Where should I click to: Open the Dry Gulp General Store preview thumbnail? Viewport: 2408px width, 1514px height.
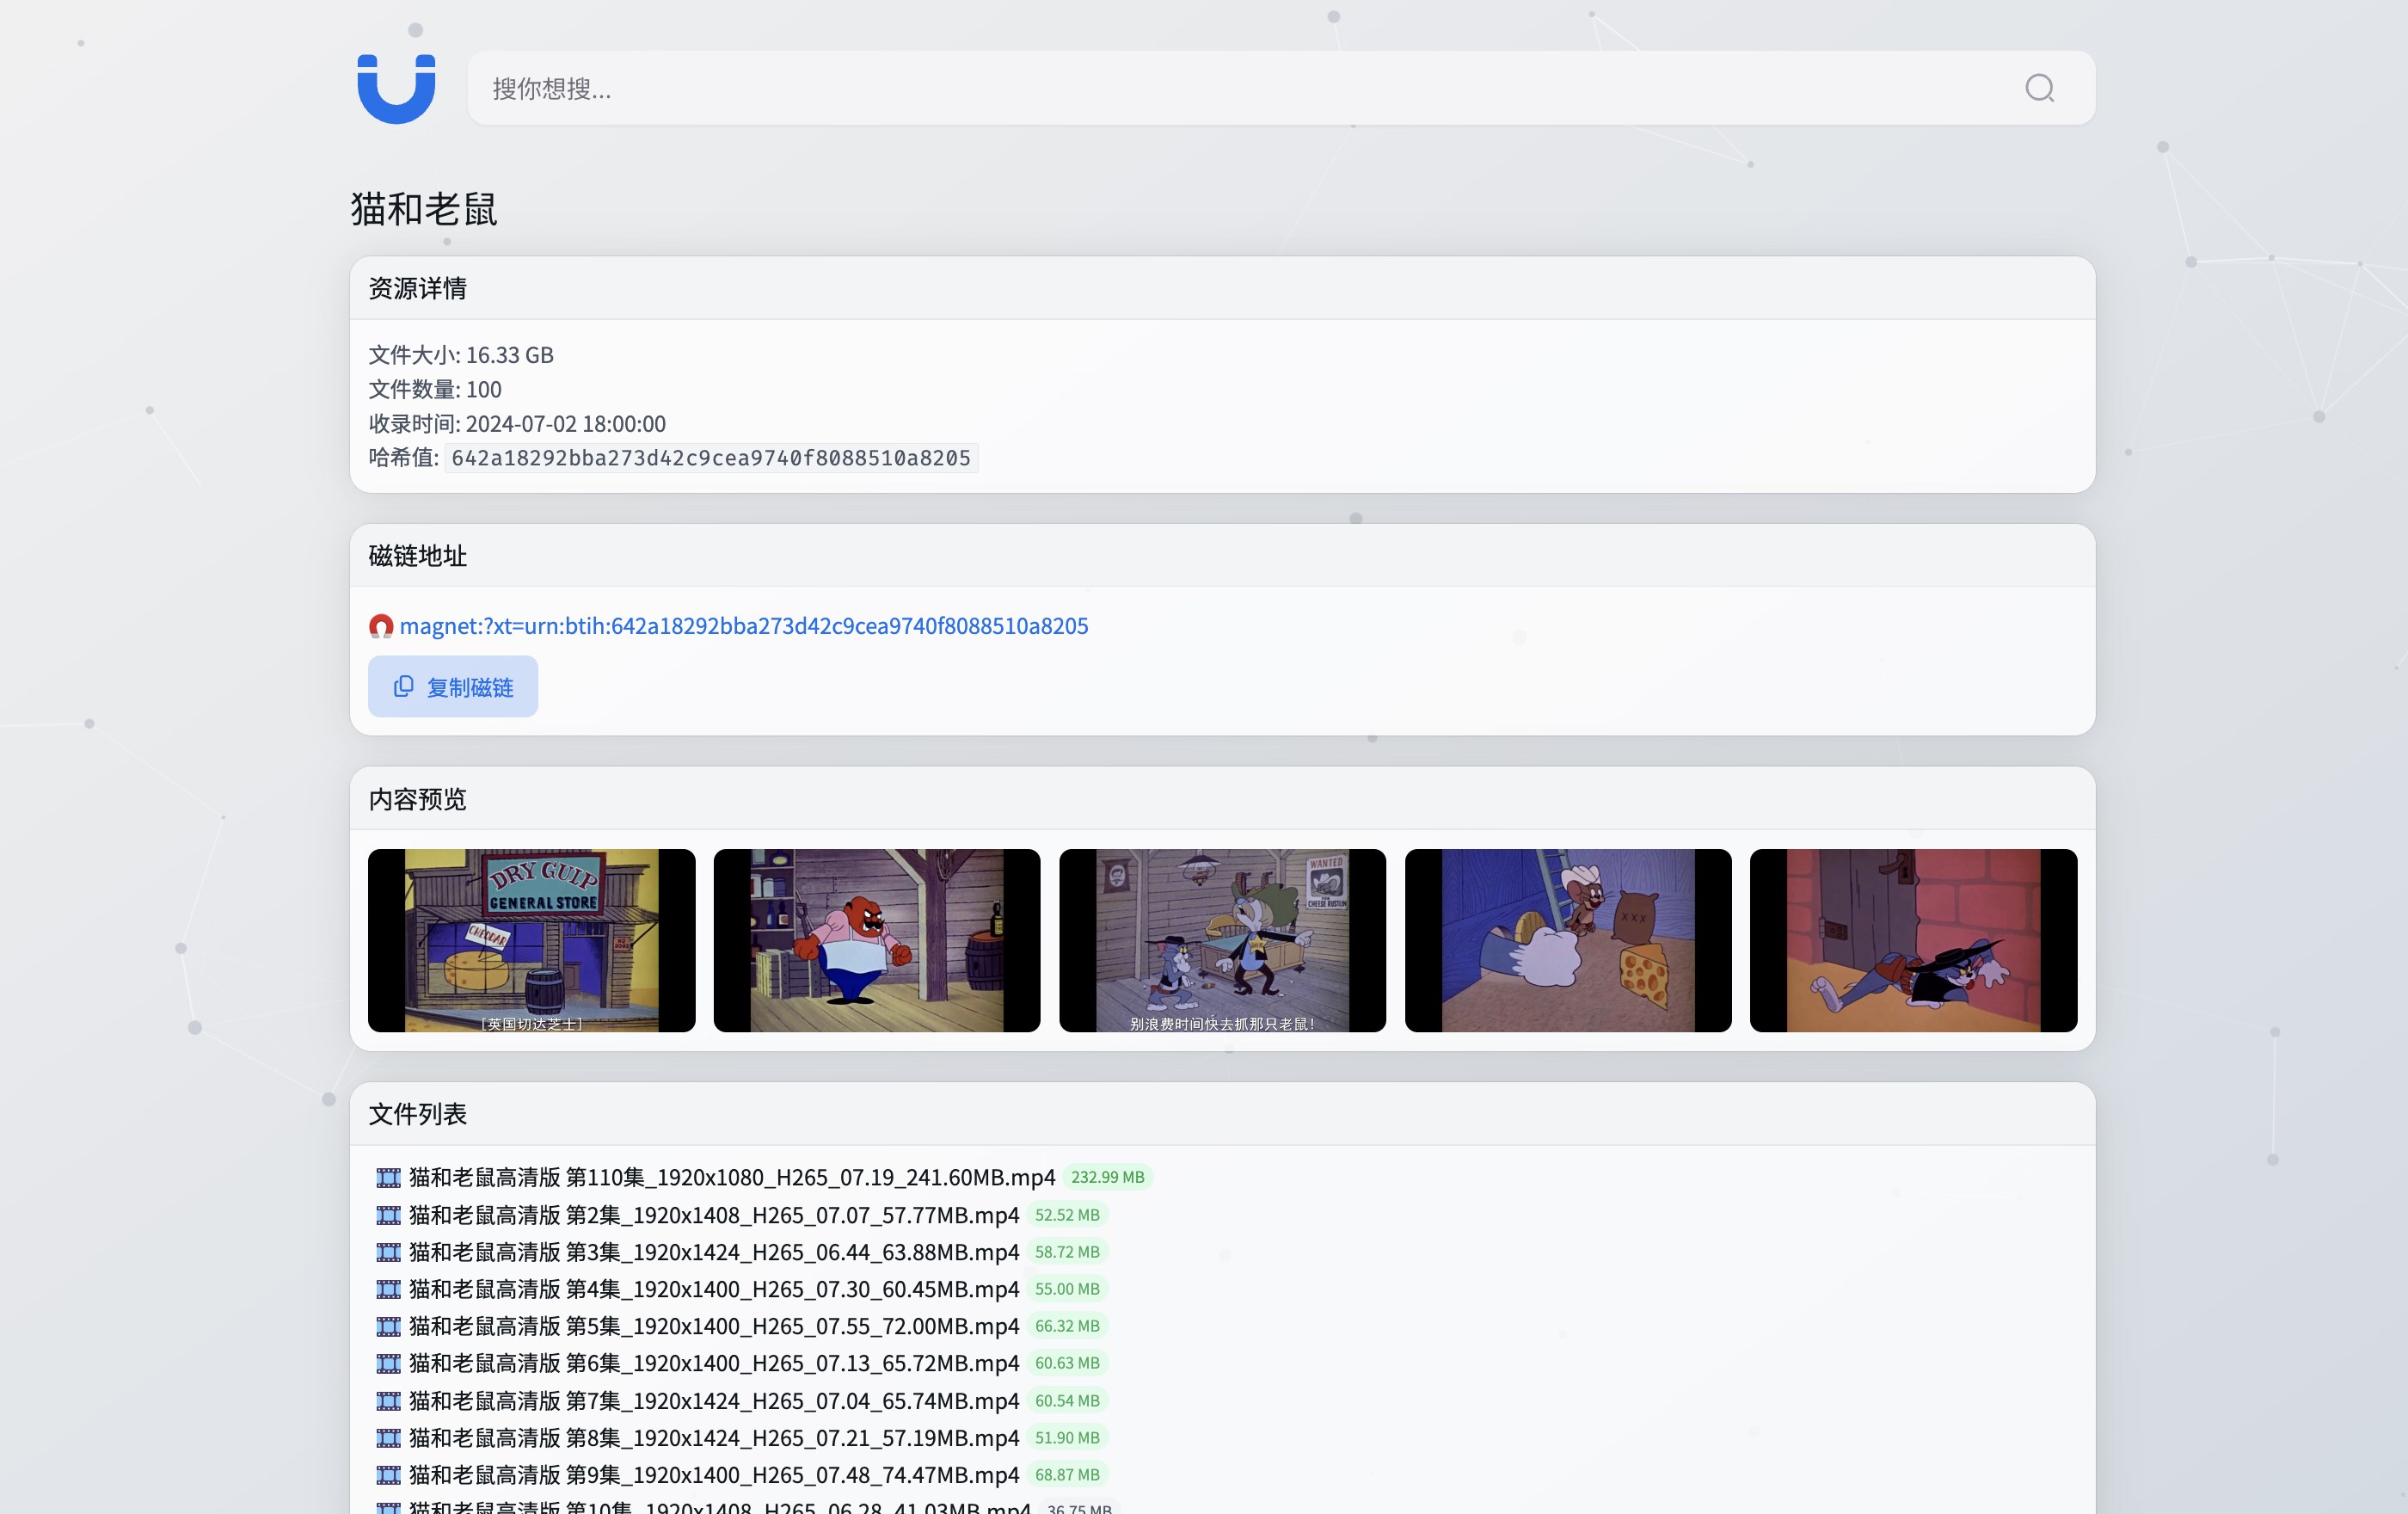pos(530,940)
